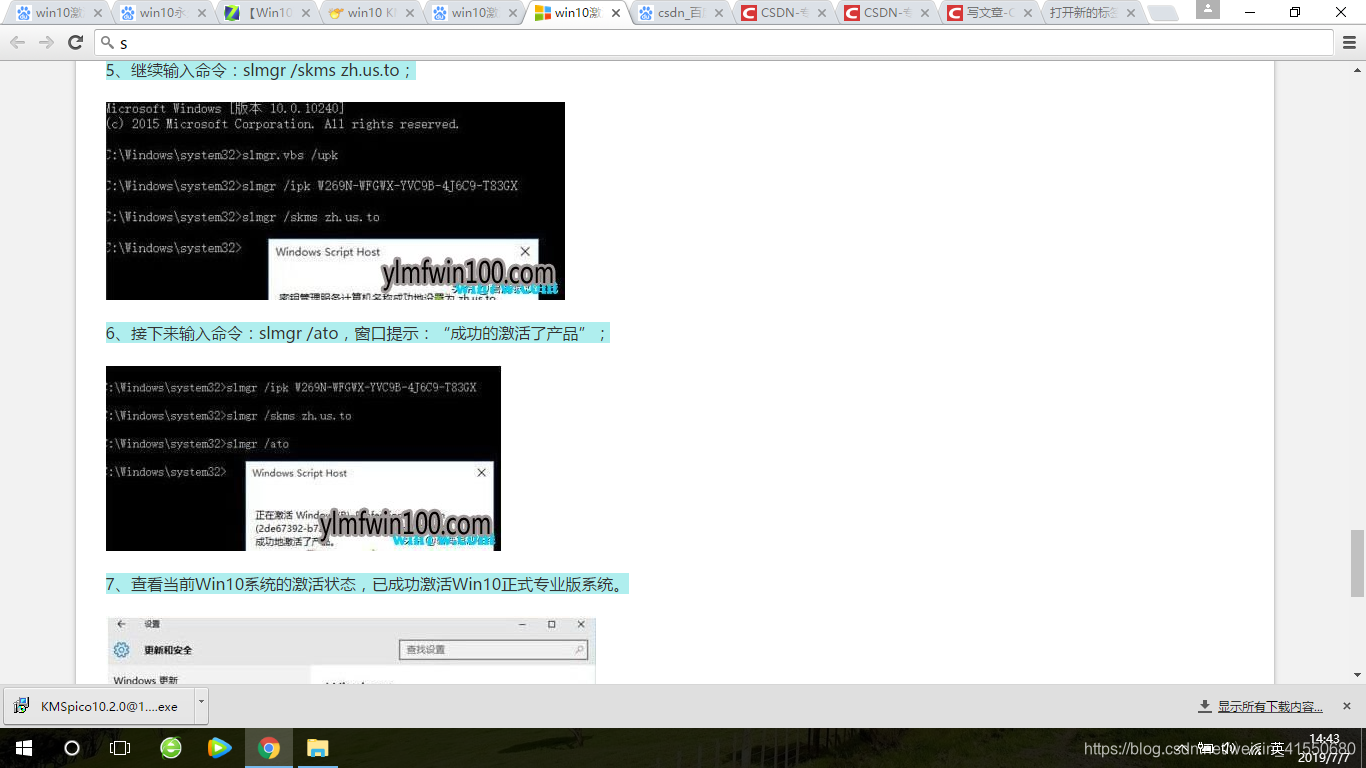Close the csdn_百度 tab

pyautogui.click(x=720, y=14)
